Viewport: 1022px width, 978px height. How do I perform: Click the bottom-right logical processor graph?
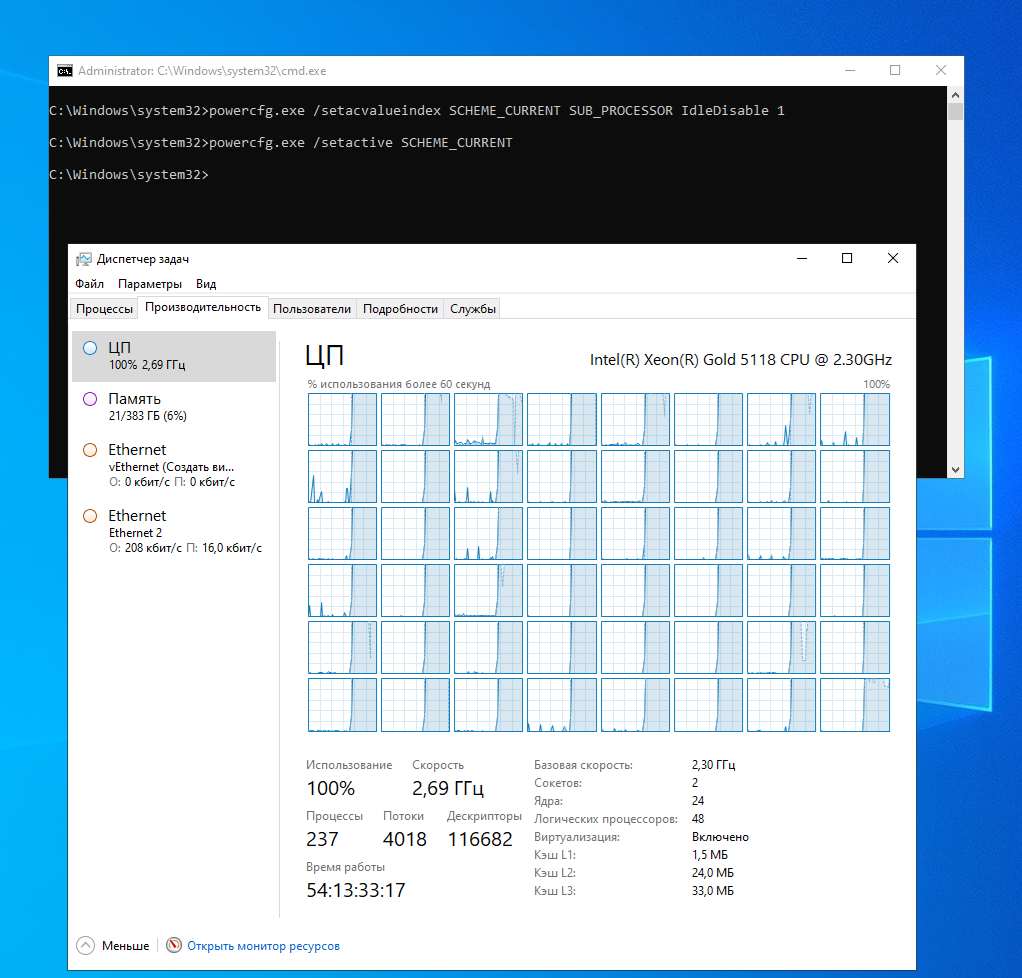pyautogui.click(x=854, y=705)
